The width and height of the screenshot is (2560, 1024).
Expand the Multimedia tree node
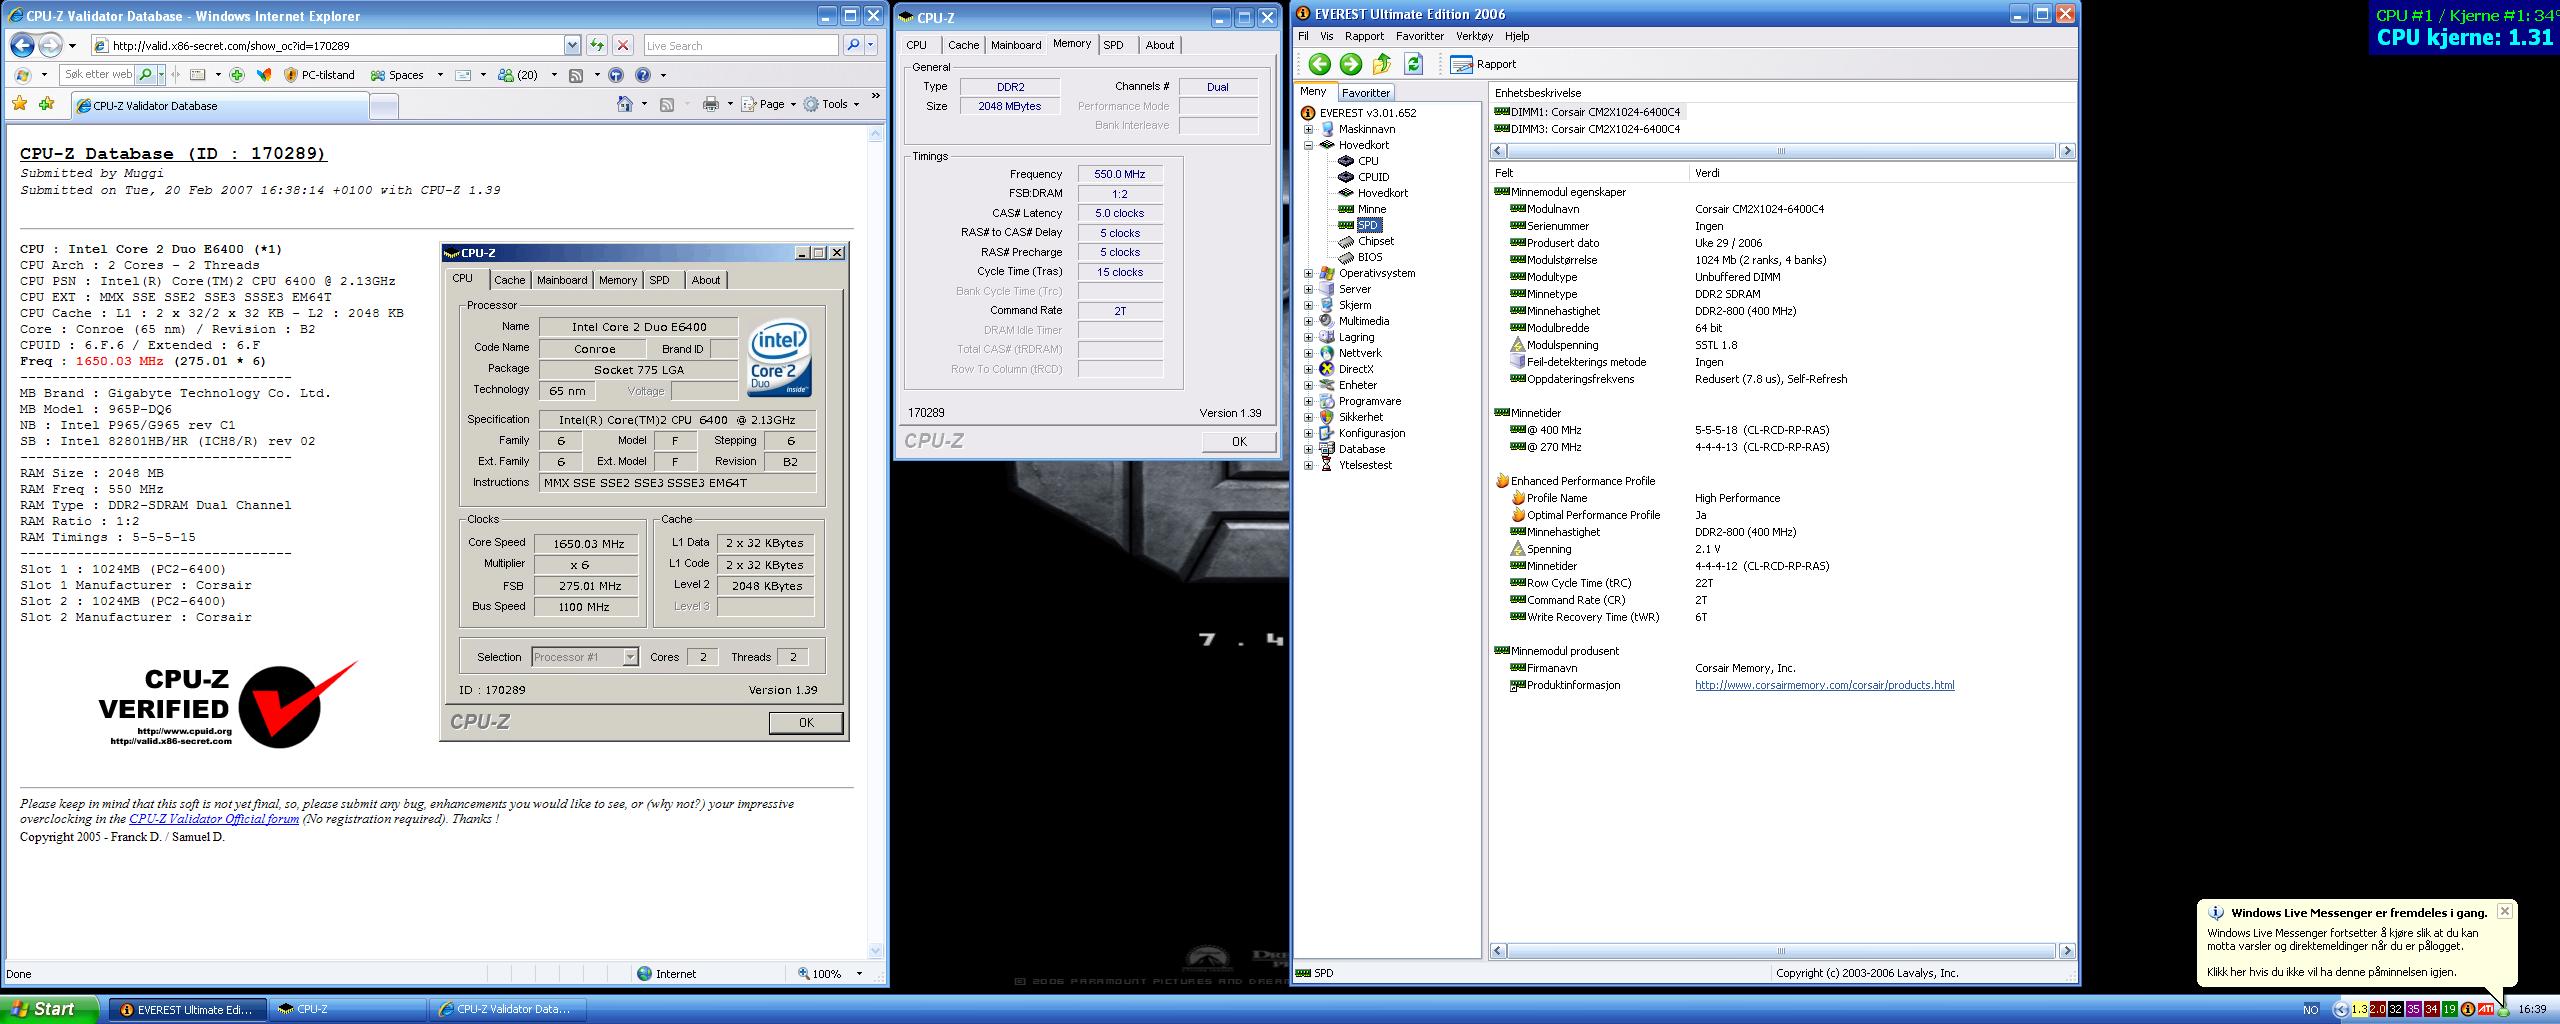tap(1308, 321)
